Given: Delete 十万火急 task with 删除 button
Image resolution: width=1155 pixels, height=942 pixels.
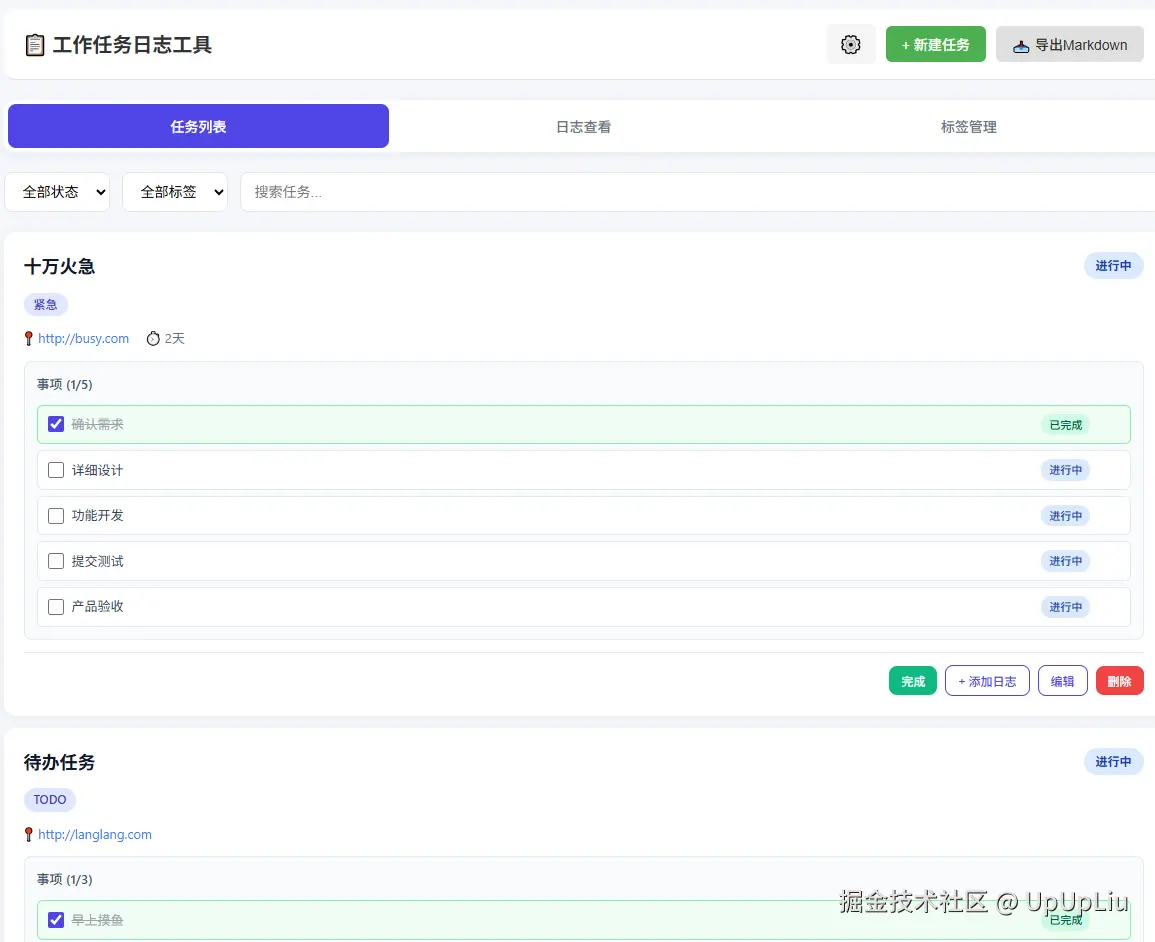Looking at the screenshot, I should (1120, 681).
